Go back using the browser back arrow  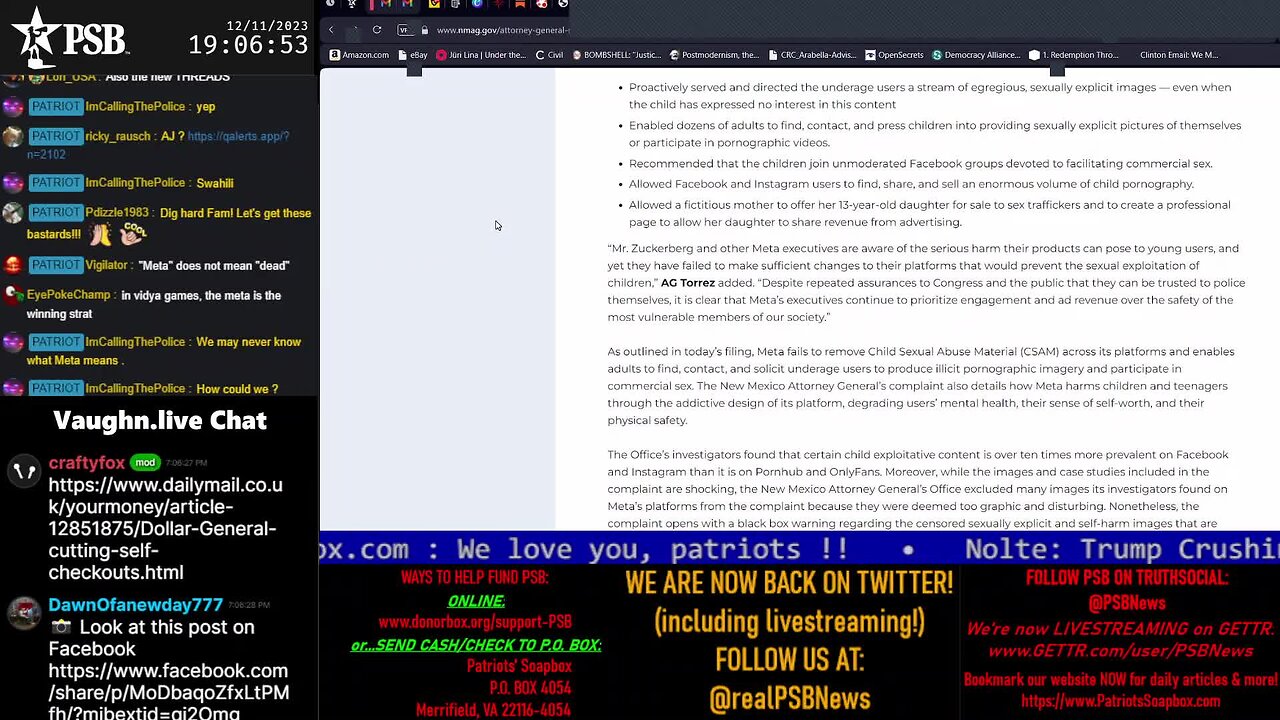click(x=331, y=30)
